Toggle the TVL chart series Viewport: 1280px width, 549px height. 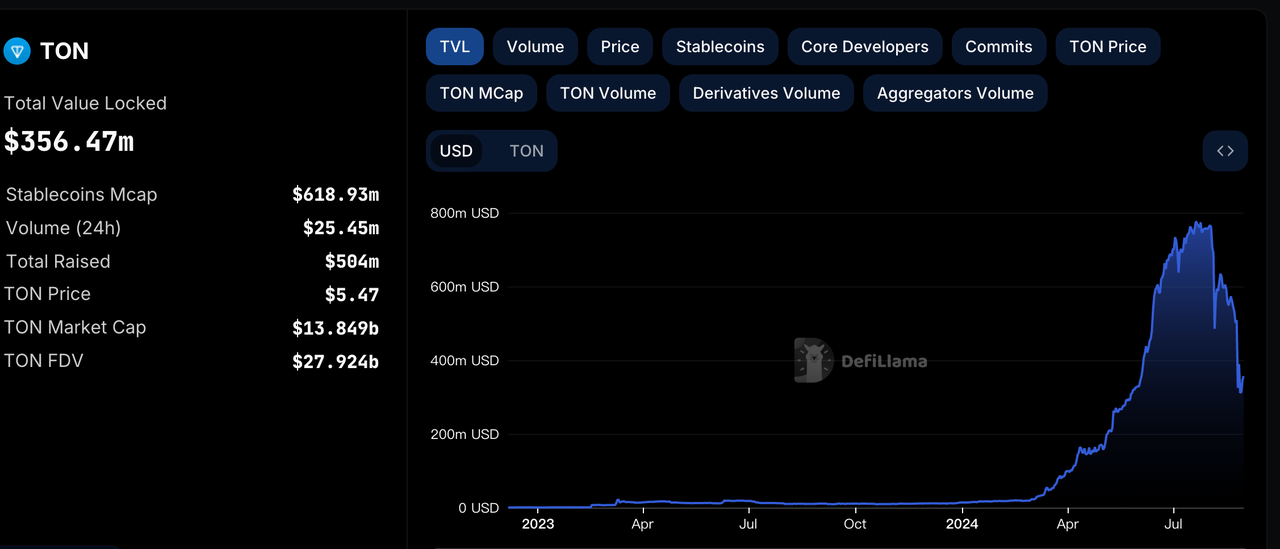pyautogui.click(x=455, y=47)
